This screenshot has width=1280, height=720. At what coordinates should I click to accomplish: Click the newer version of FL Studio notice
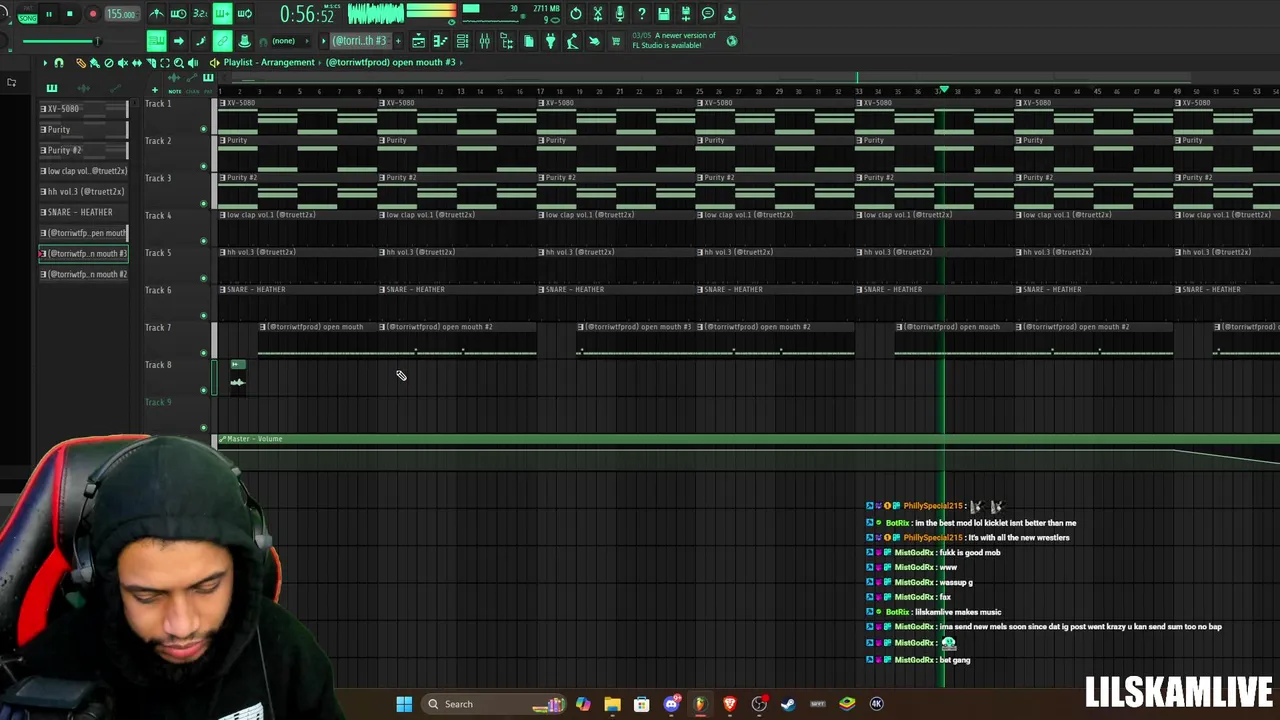(673, 40)
